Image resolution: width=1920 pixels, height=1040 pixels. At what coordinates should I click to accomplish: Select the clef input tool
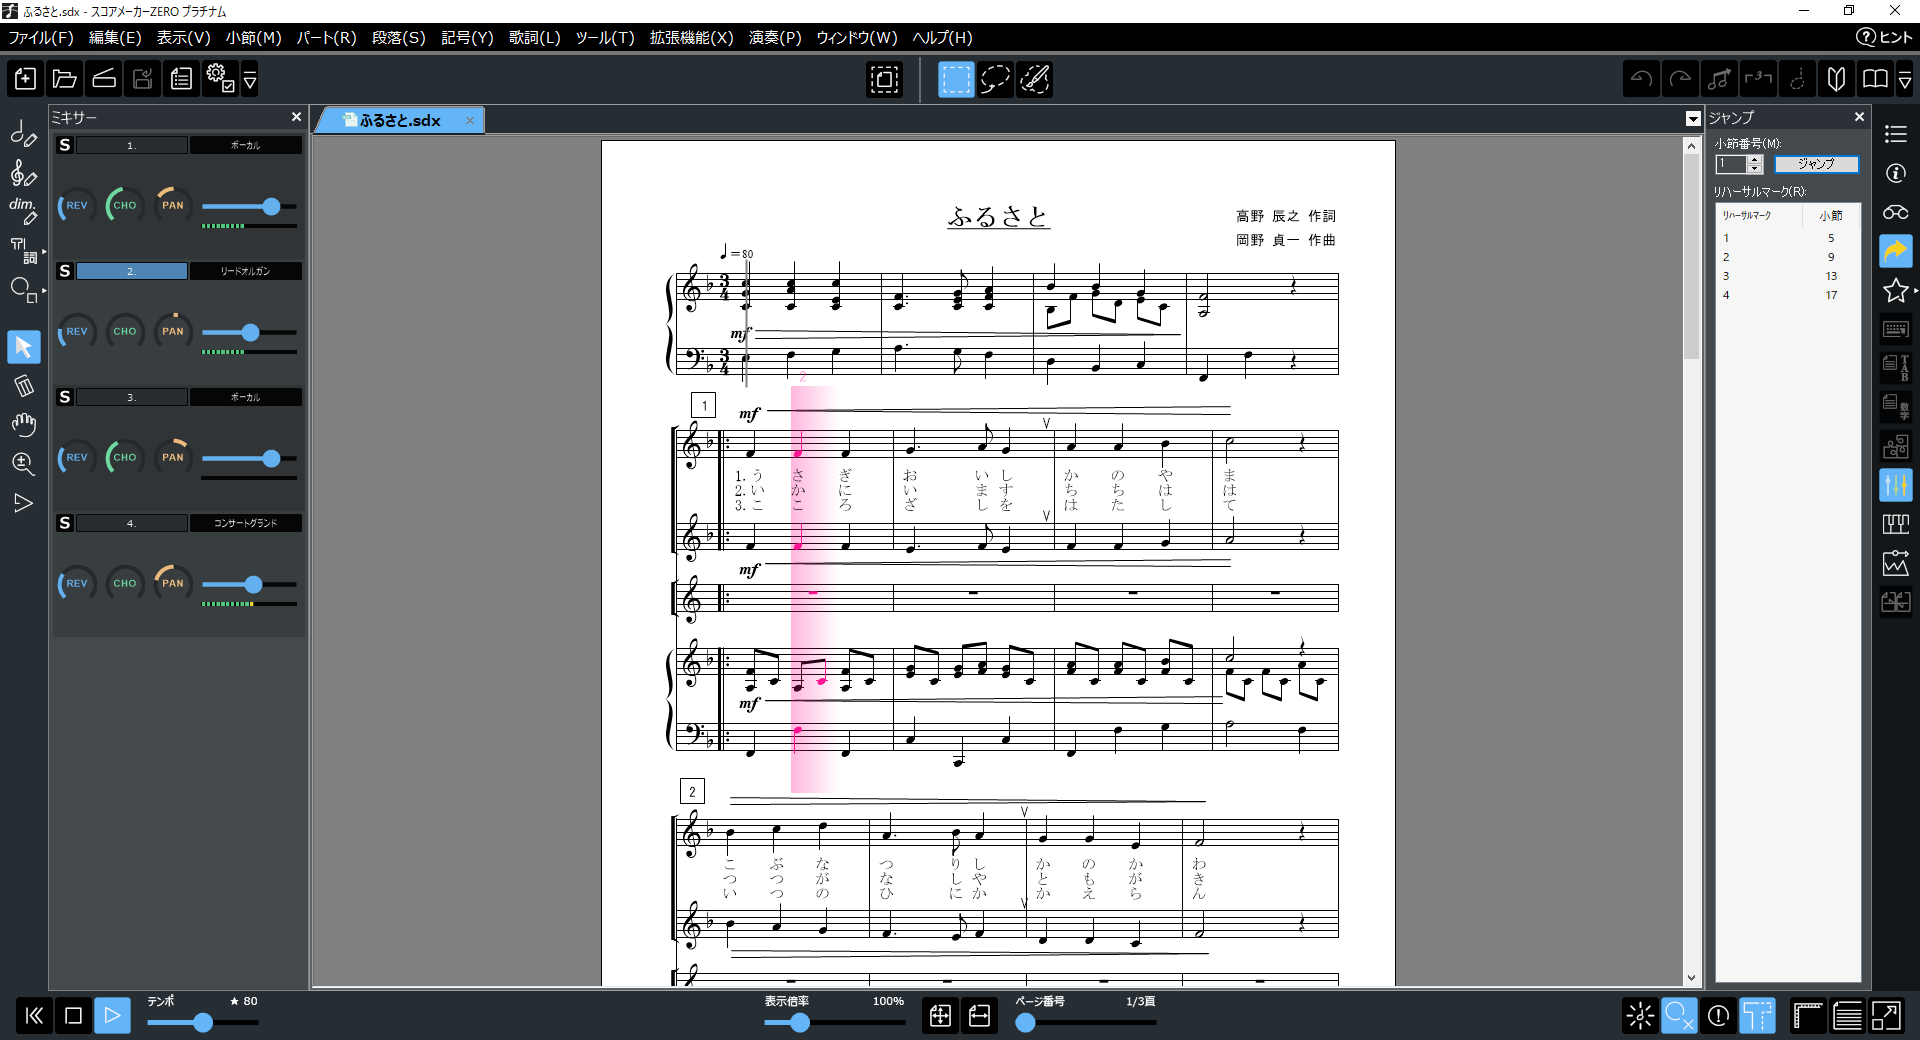[24, 173]
